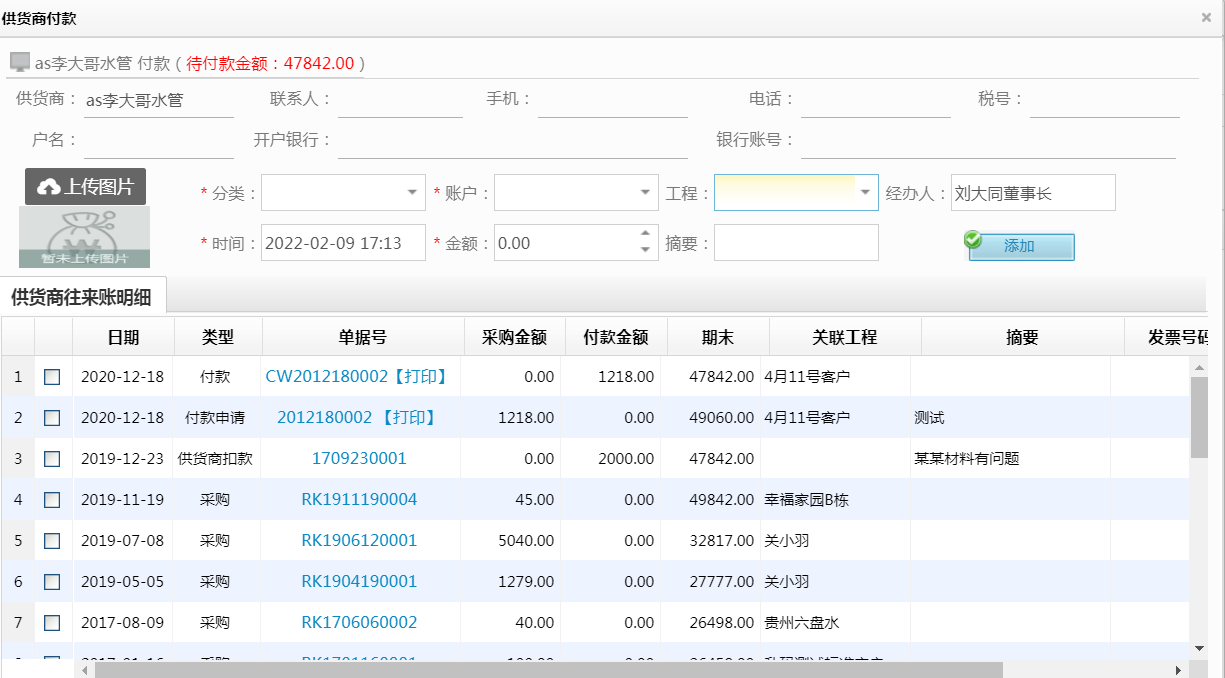The height and width of the screenshot is (678, 1225).
Task: Sort by the 日期 column header
Action: (x=123, y=338)
